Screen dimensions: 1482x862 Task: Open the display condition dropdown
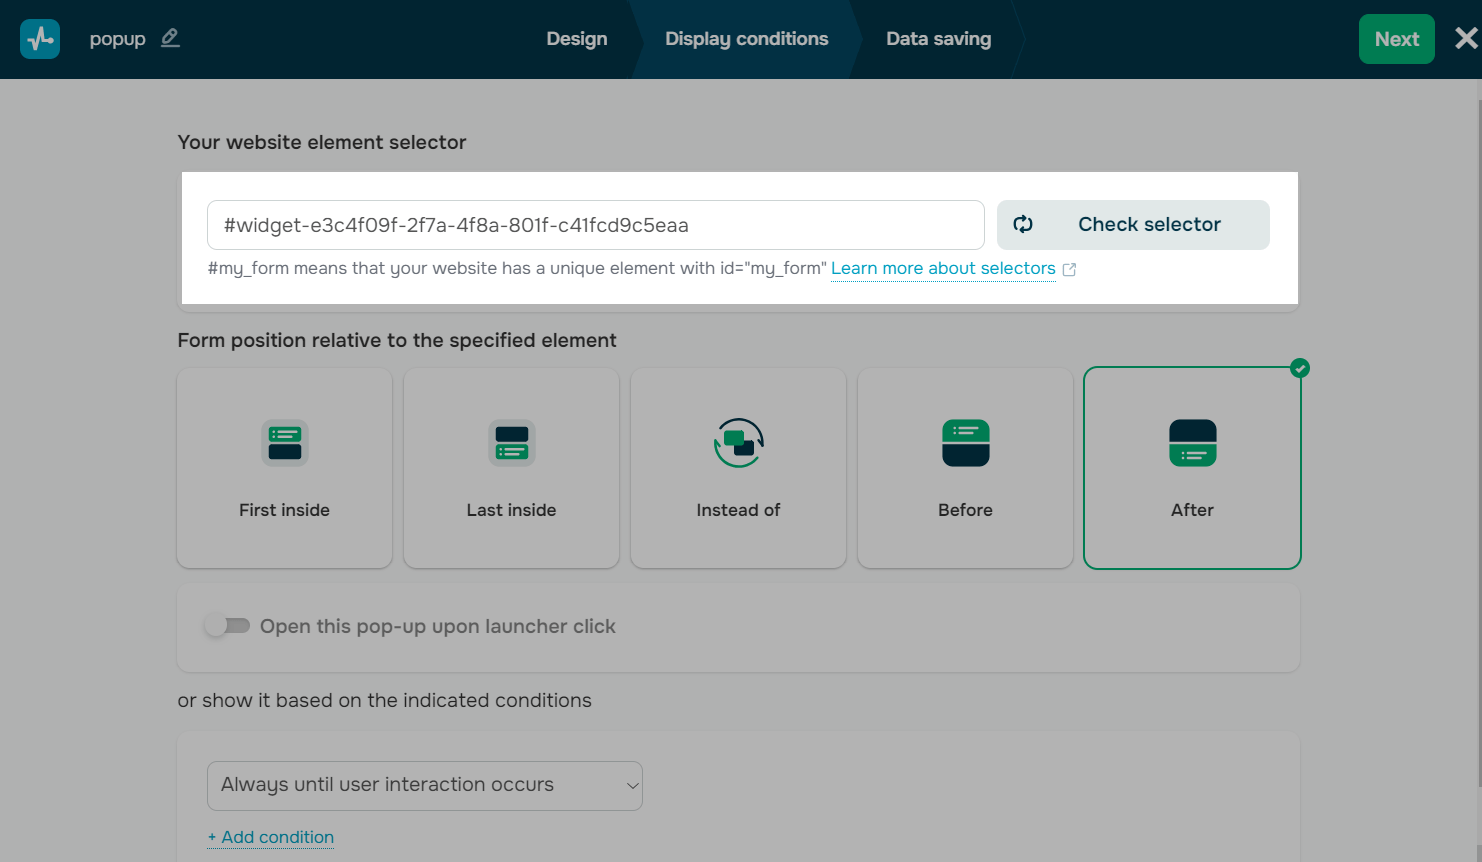425,785
